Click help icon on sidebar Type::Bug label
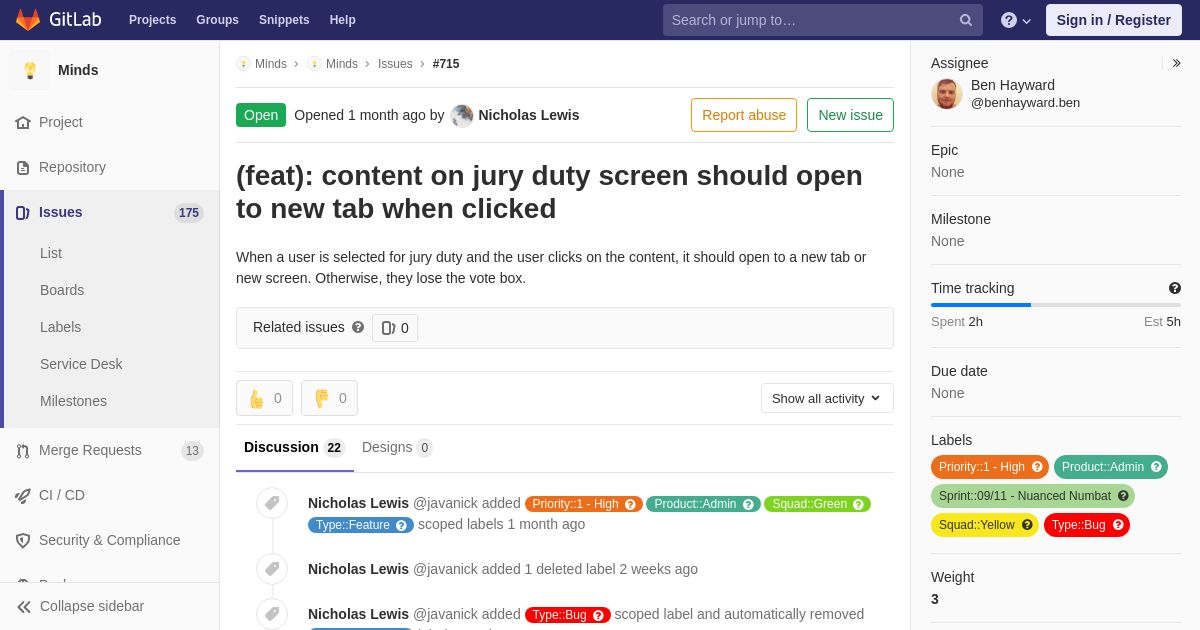The height and width of the screenshot is (630, 1200). [1118, 525]
